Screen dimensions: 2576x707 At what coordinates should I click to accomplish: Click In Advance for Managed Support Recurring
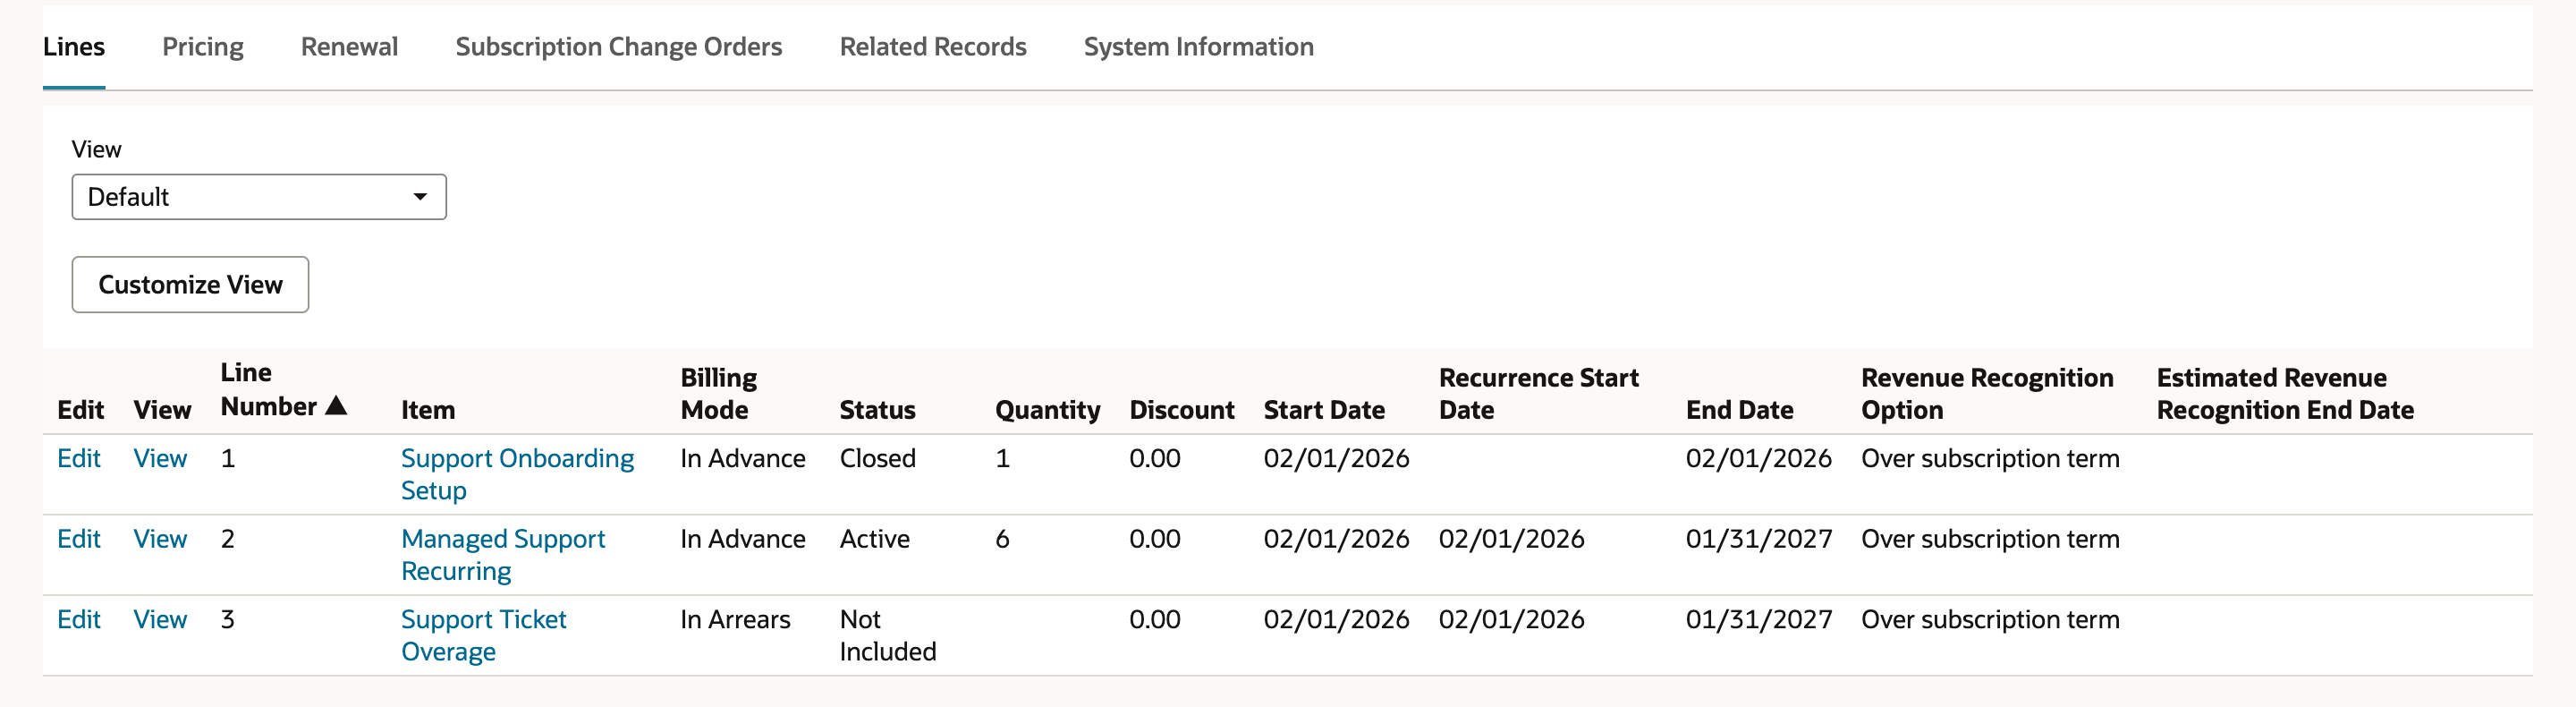pyautogui.click(x=743, y=539)
